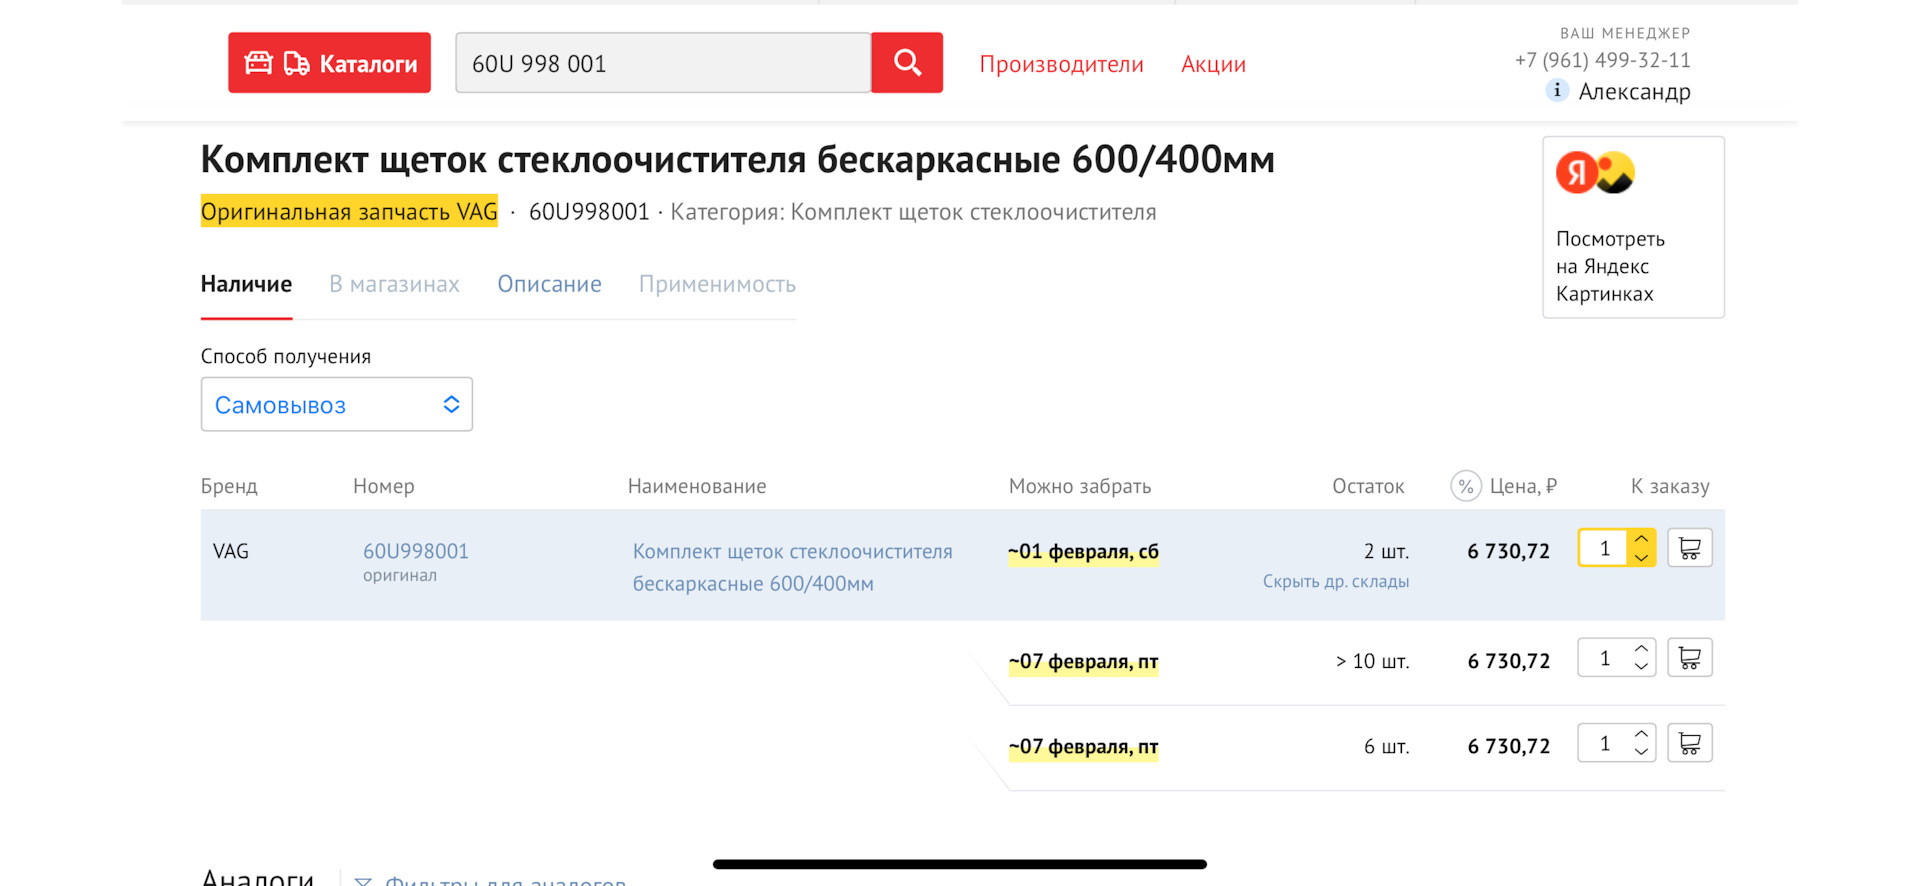Image resolution: width=1920 pixels, height=886 pixels.
Task: Toggle the percent discount icon by Цена
Action: pos(1465,486)
